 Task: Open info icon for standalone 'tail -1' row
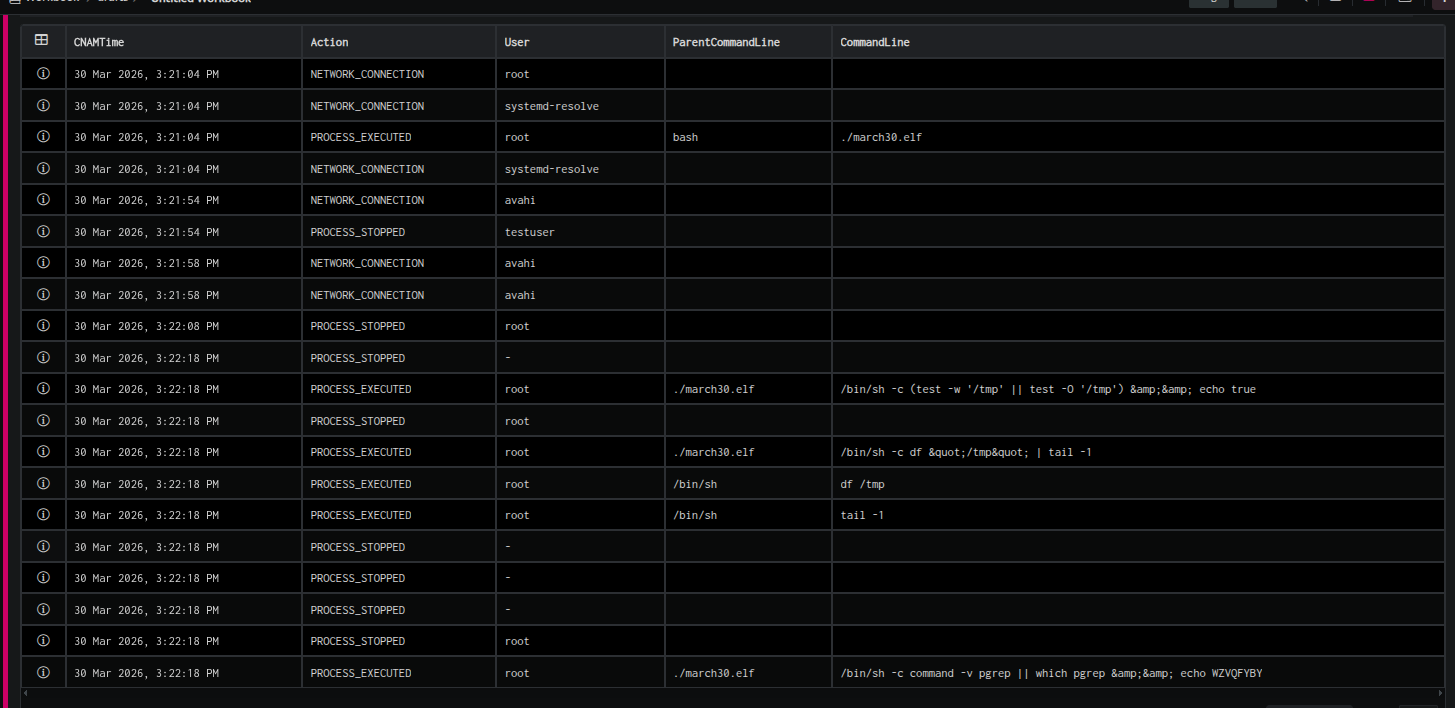tap(43, 515)
